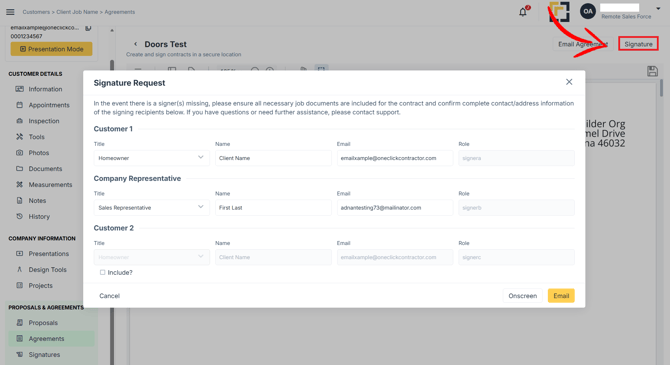Select Proposals in sidebar
This screenshot has height=365, width=670.
point(43,323)
